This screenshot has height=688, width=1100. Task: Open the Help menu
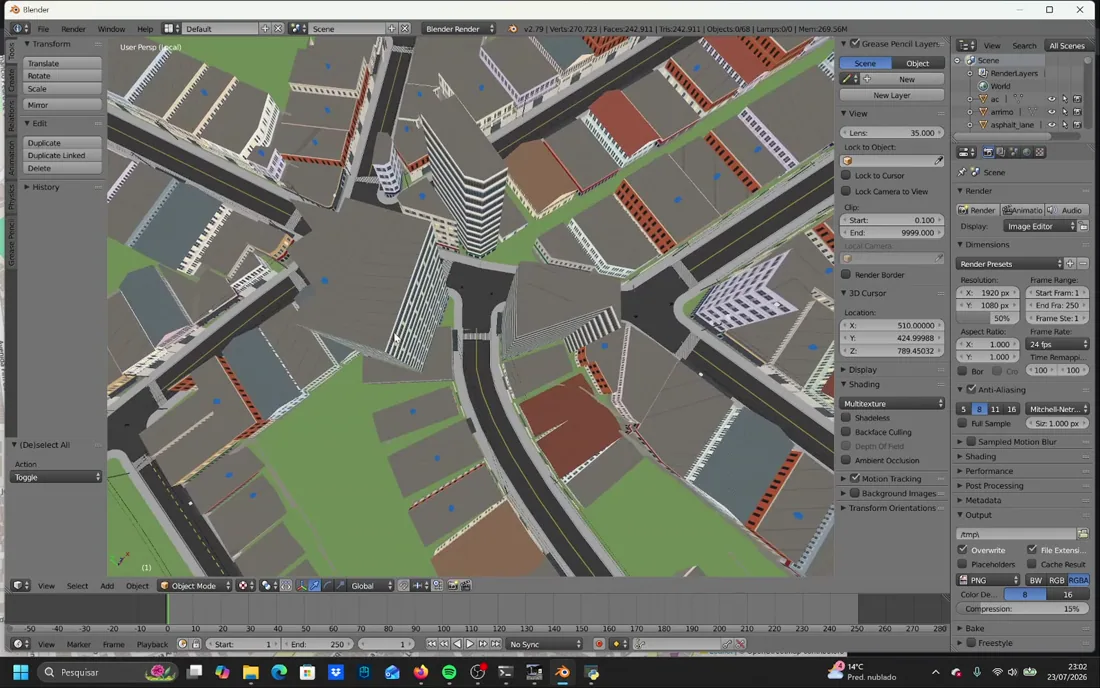click(x=145, y=29)
